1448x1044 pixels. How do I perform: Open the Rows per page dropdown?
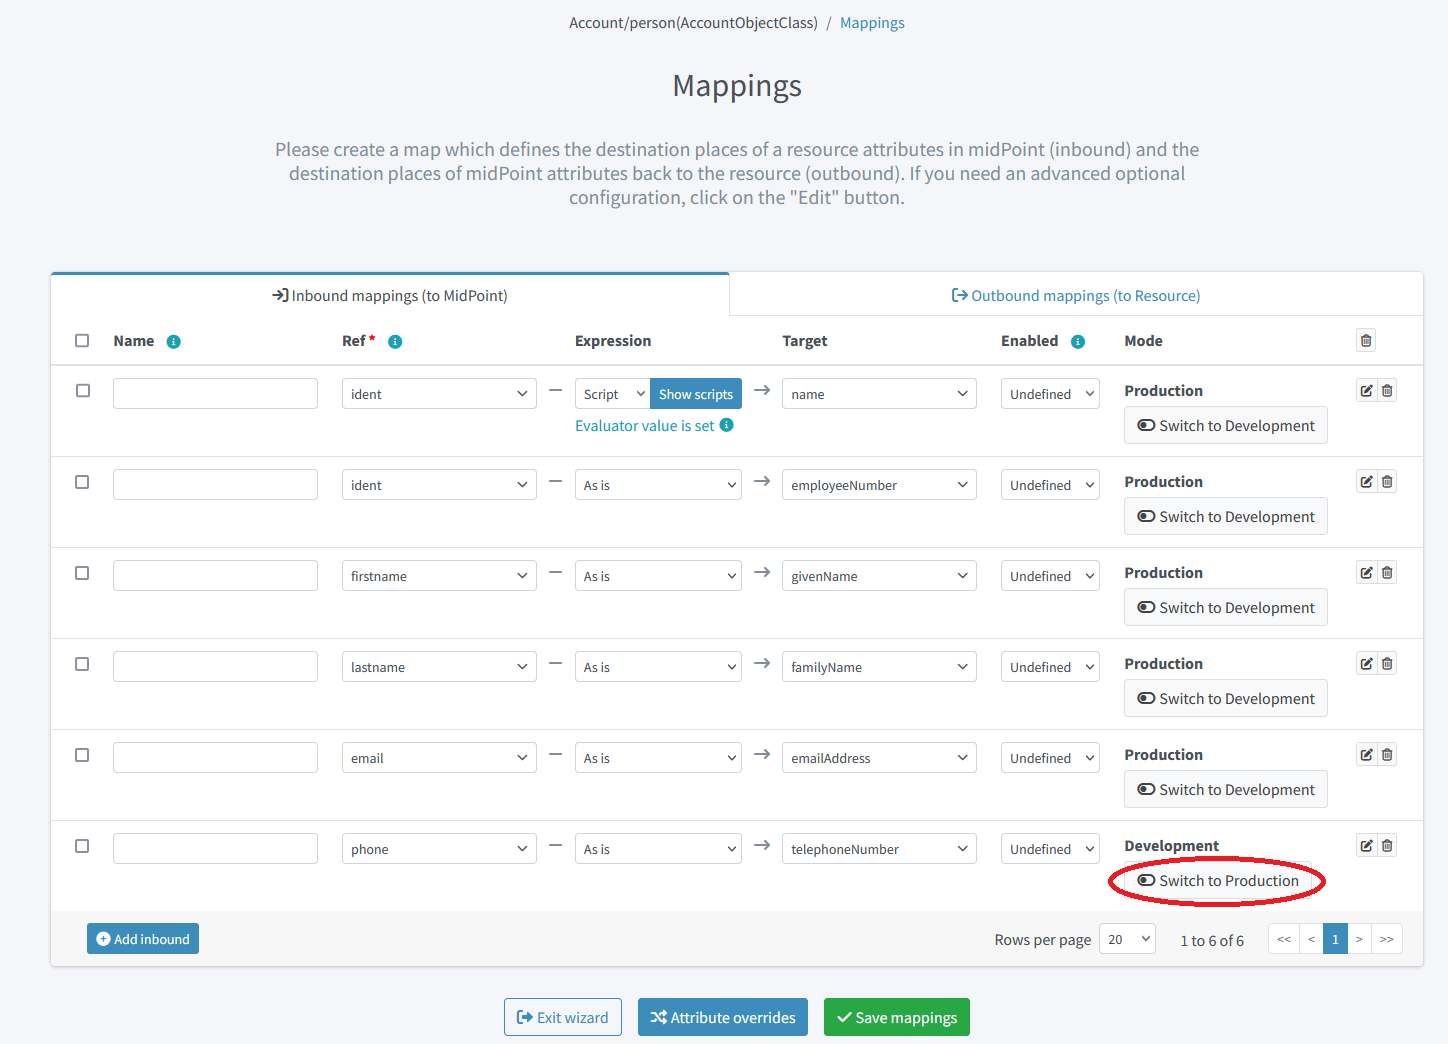pos(1127,938)
